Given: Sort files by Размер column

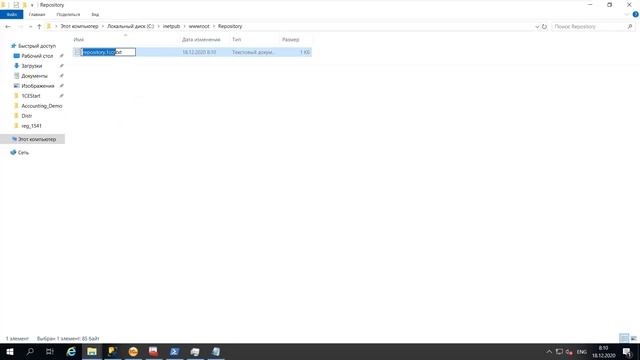Looking at the screenshot, I should tap(291, 40).
